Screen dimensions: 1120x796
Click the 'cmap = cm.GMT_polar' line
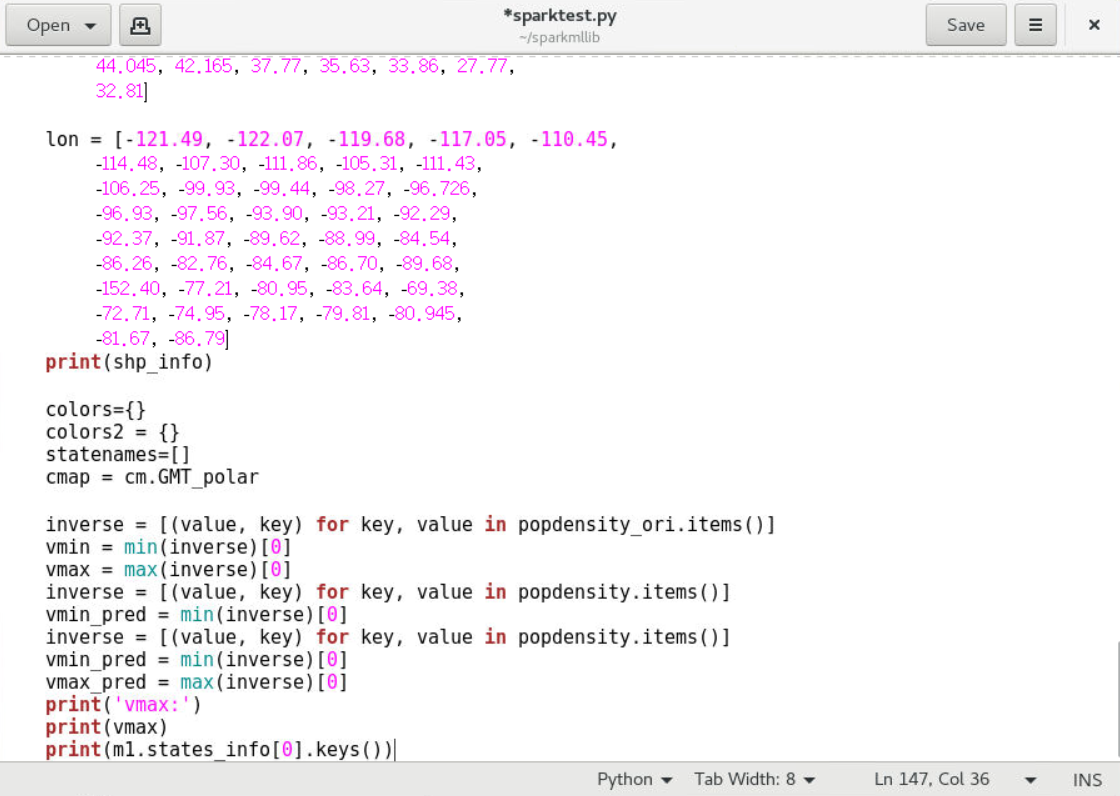point(152,477)
